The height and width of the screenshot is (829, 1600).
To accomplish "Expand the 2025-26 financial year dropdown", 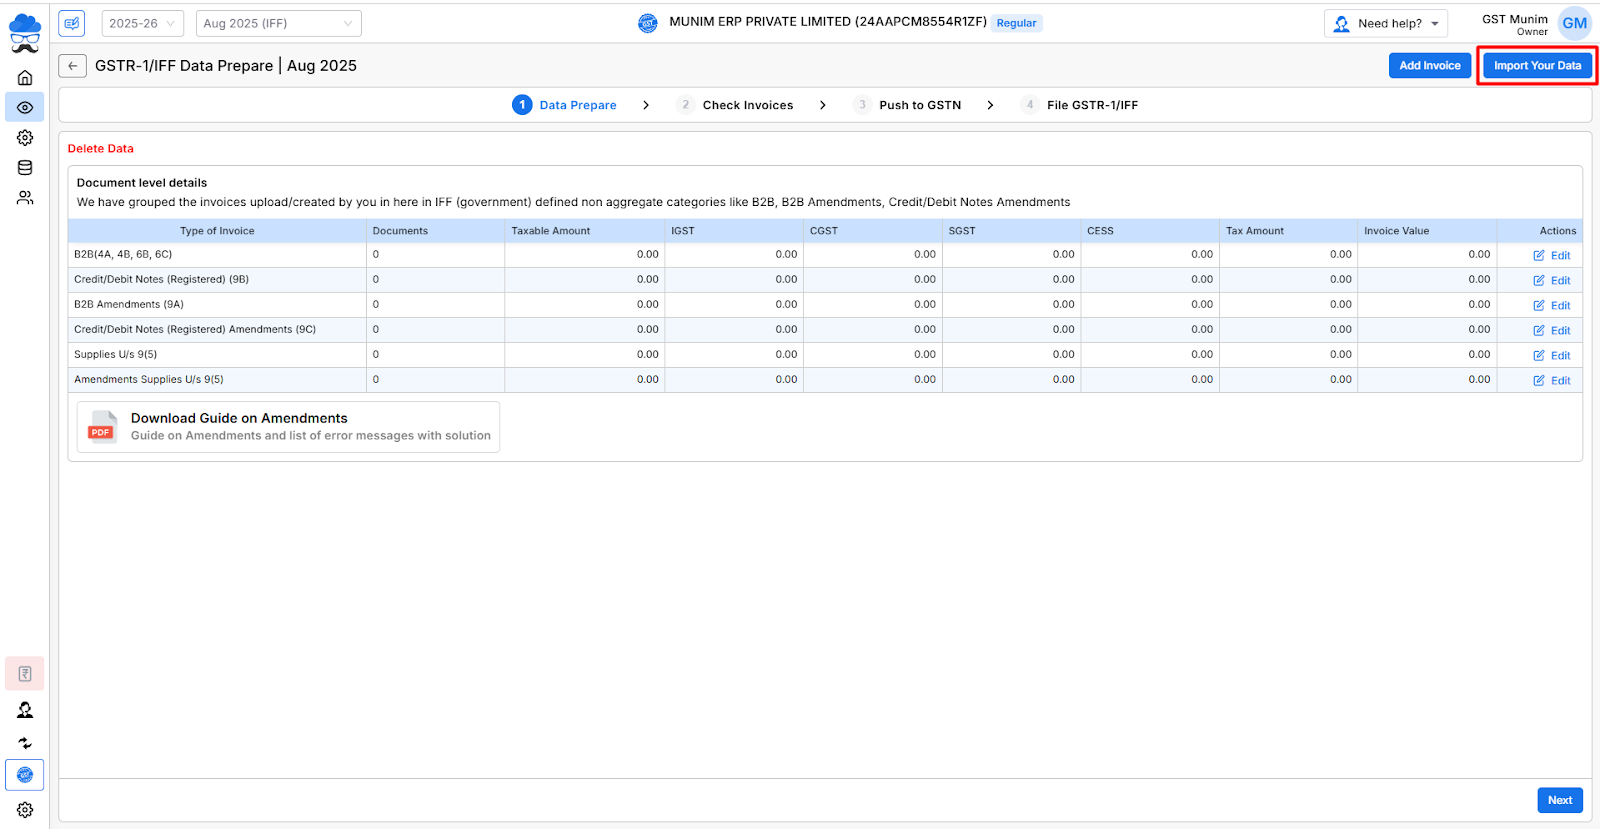I will (x=142, y=23).
